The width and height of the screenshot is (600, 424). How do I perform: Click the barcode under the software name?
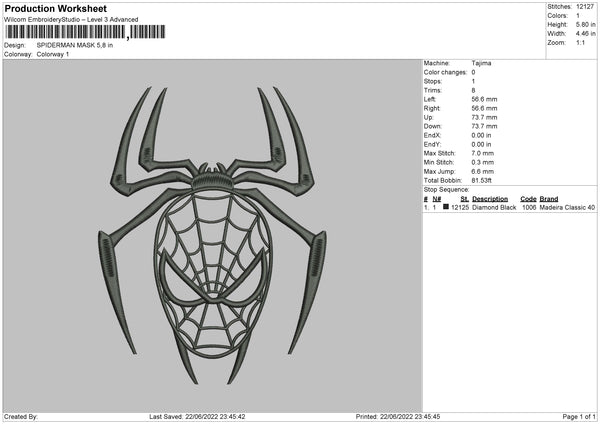click(85, 32)
